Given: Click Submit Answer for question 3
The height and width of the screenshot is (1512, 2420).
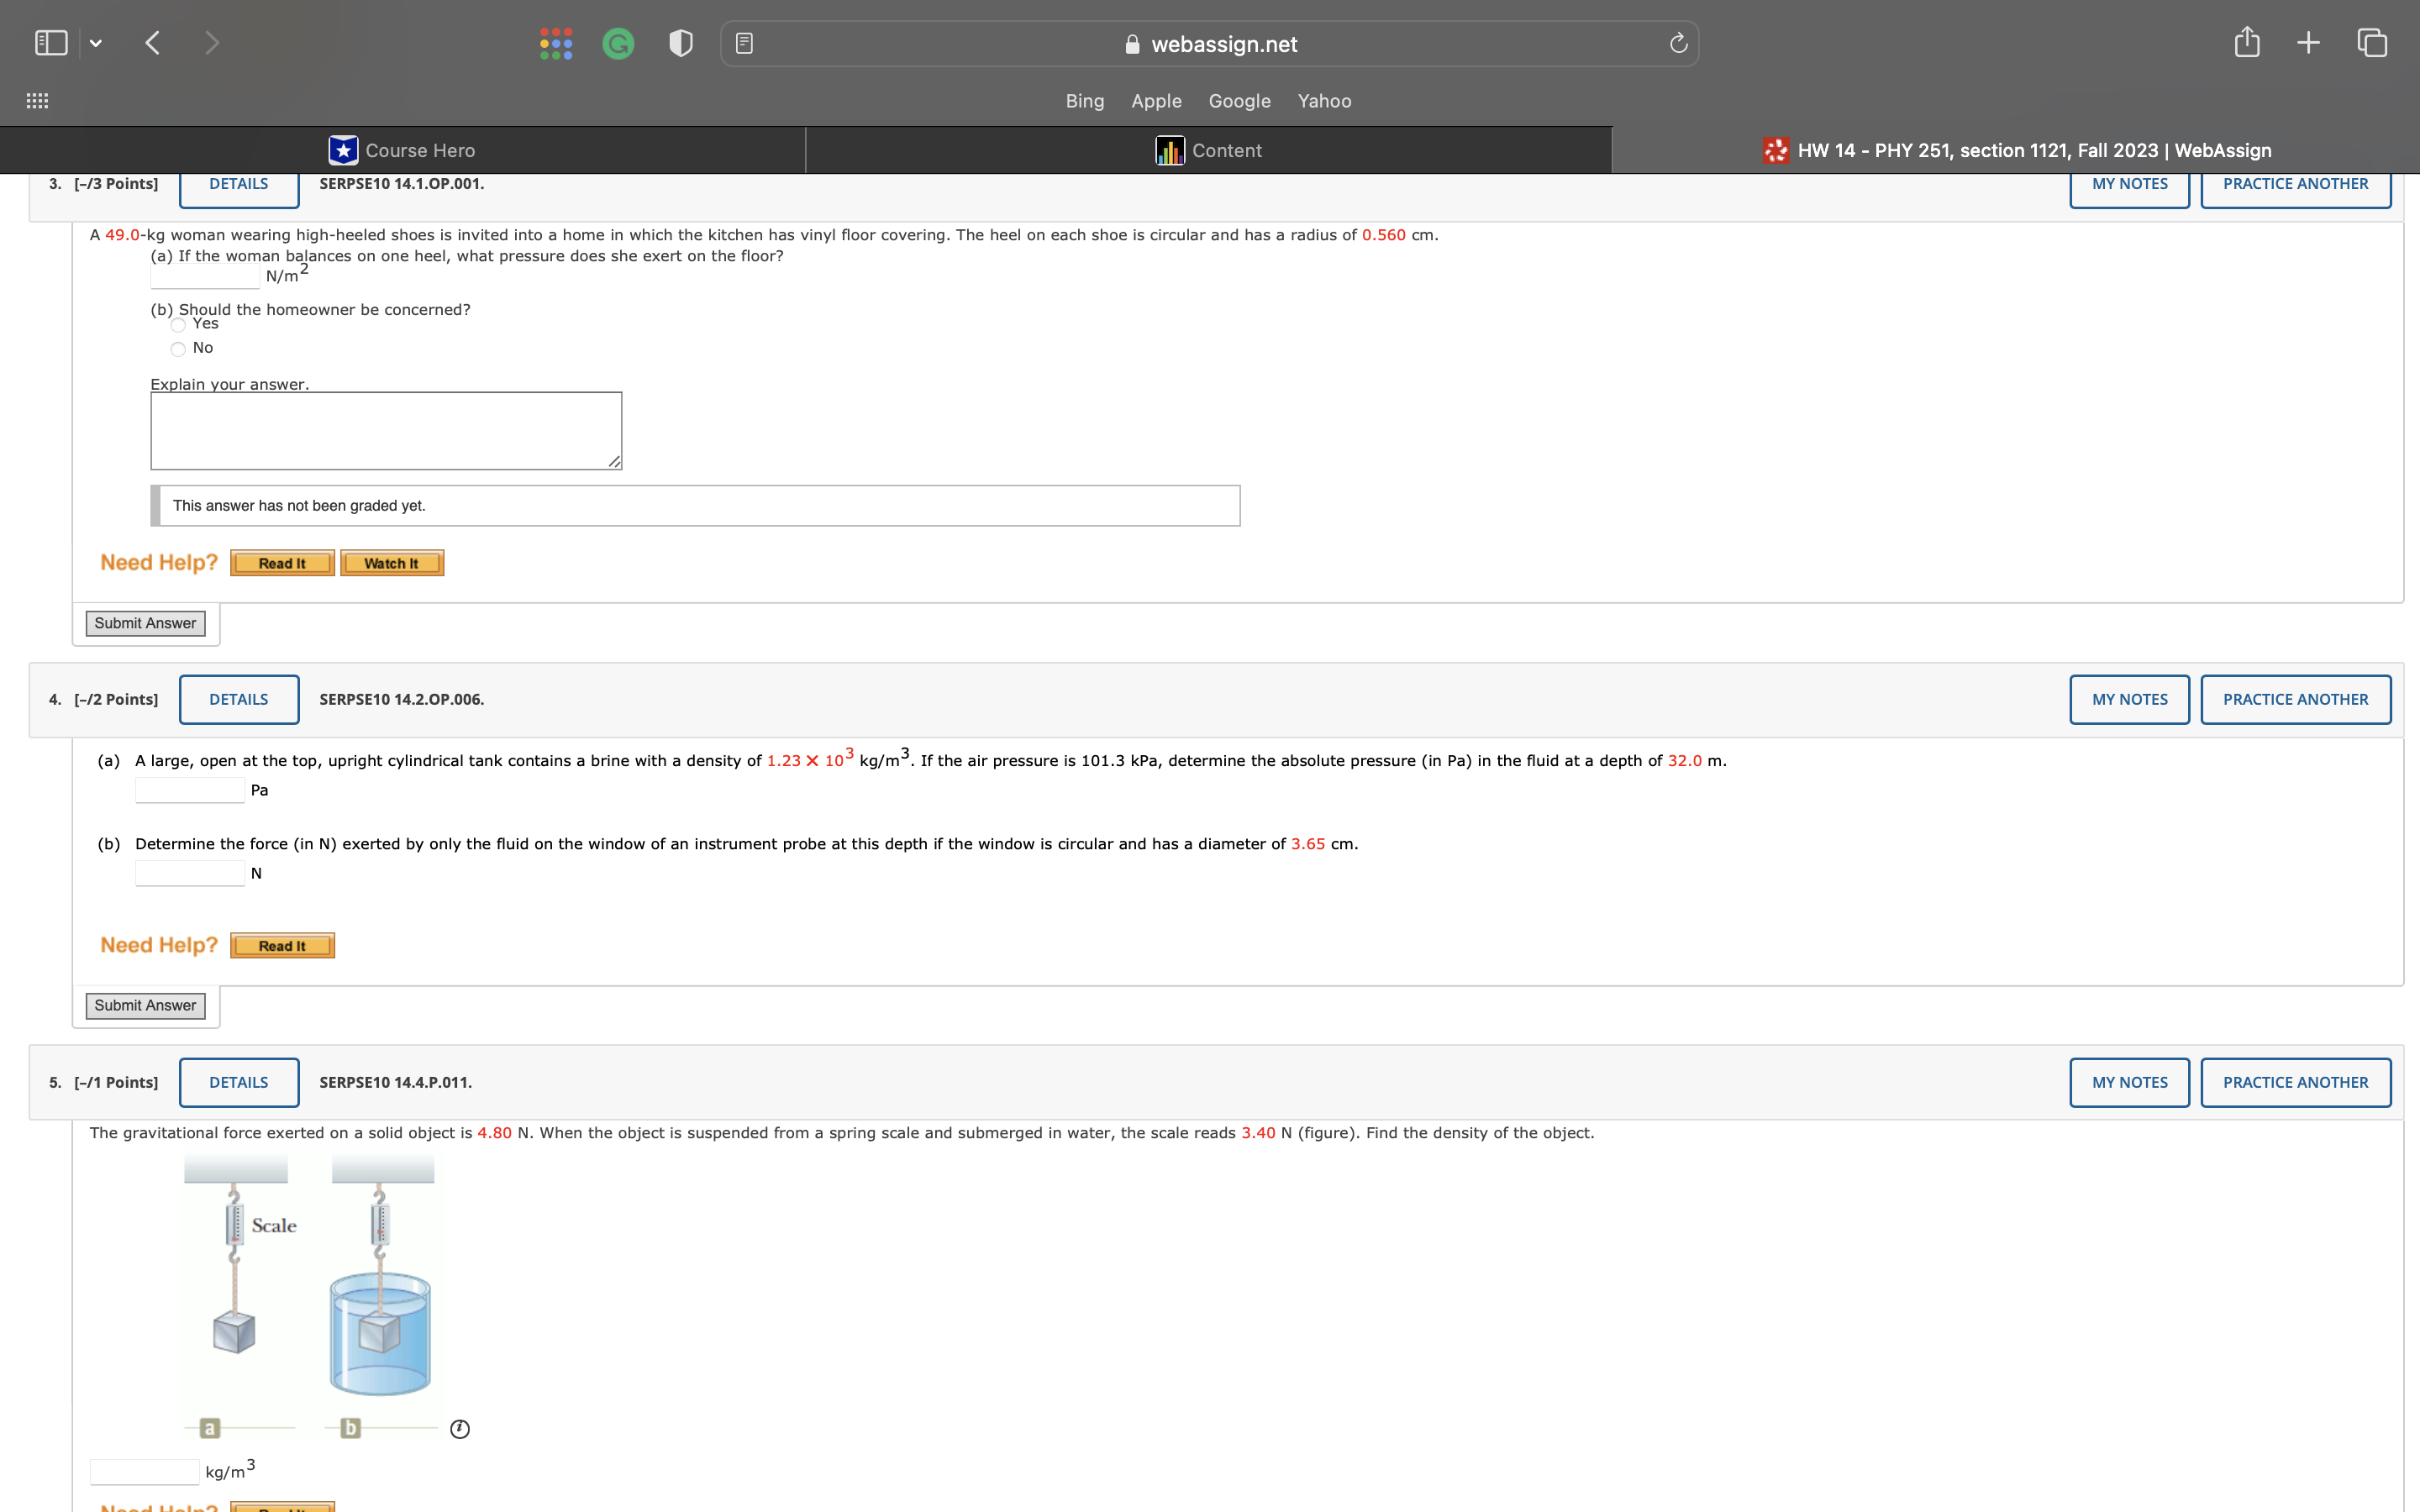Looking at the screenshot, I should click(145, 622).
